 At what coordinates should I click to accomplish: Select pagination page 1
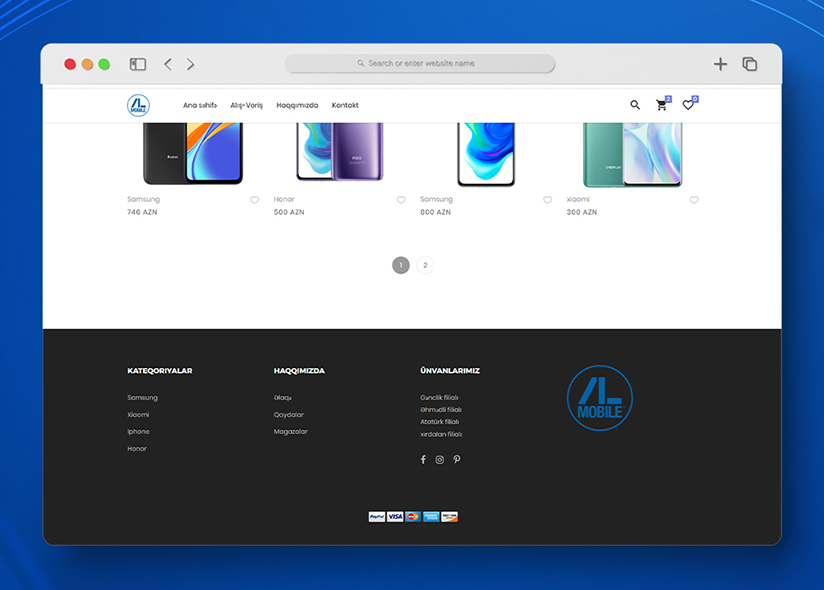pos(400,265)
